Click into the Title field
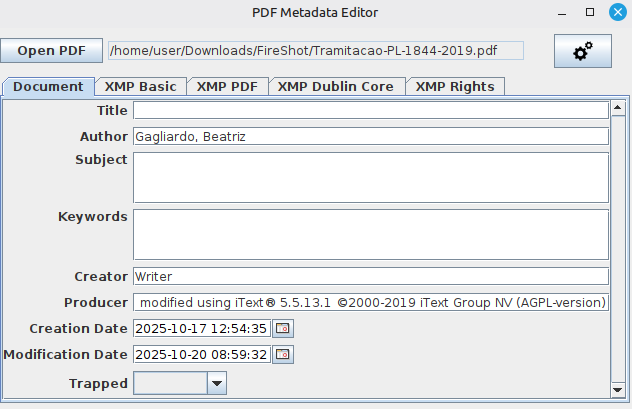The width and height of the screenshot is (632, 409). 370,110
